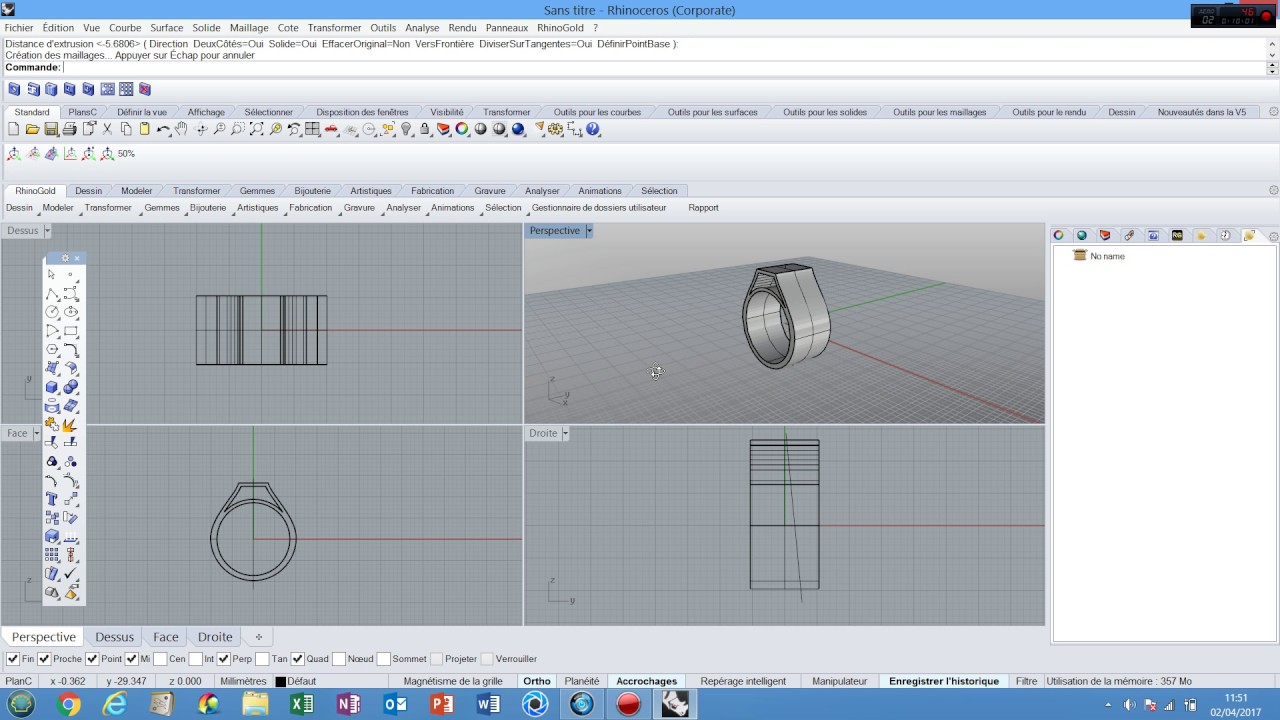Click Enregistrer l'historique in status bar
Viewport: 1280px width, 720px height.
(x=944, y=681)
